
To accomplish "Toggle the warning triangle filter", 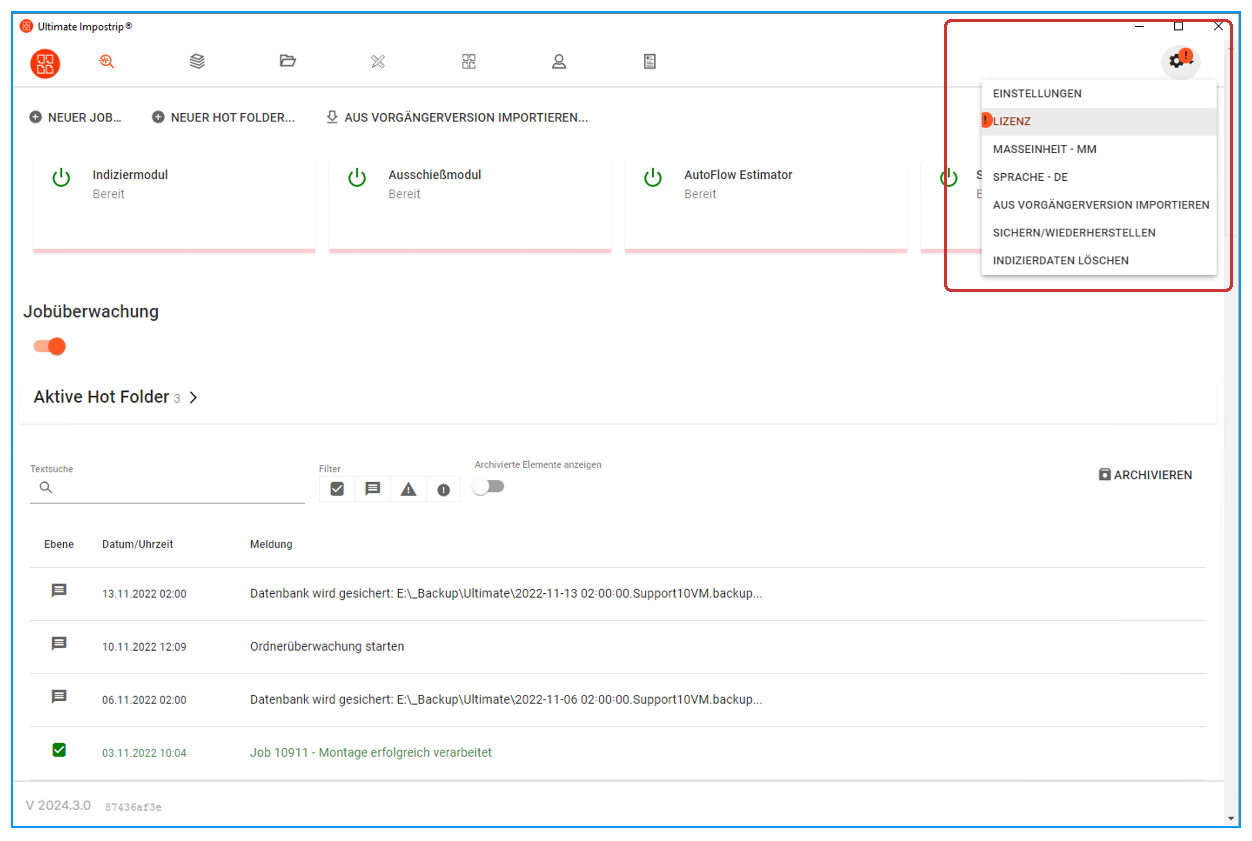I will [x=408, y=489].
